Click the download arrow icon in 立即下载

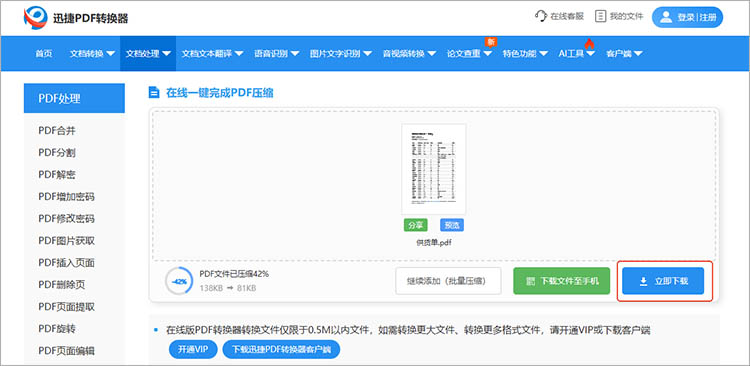coord(643,281)
